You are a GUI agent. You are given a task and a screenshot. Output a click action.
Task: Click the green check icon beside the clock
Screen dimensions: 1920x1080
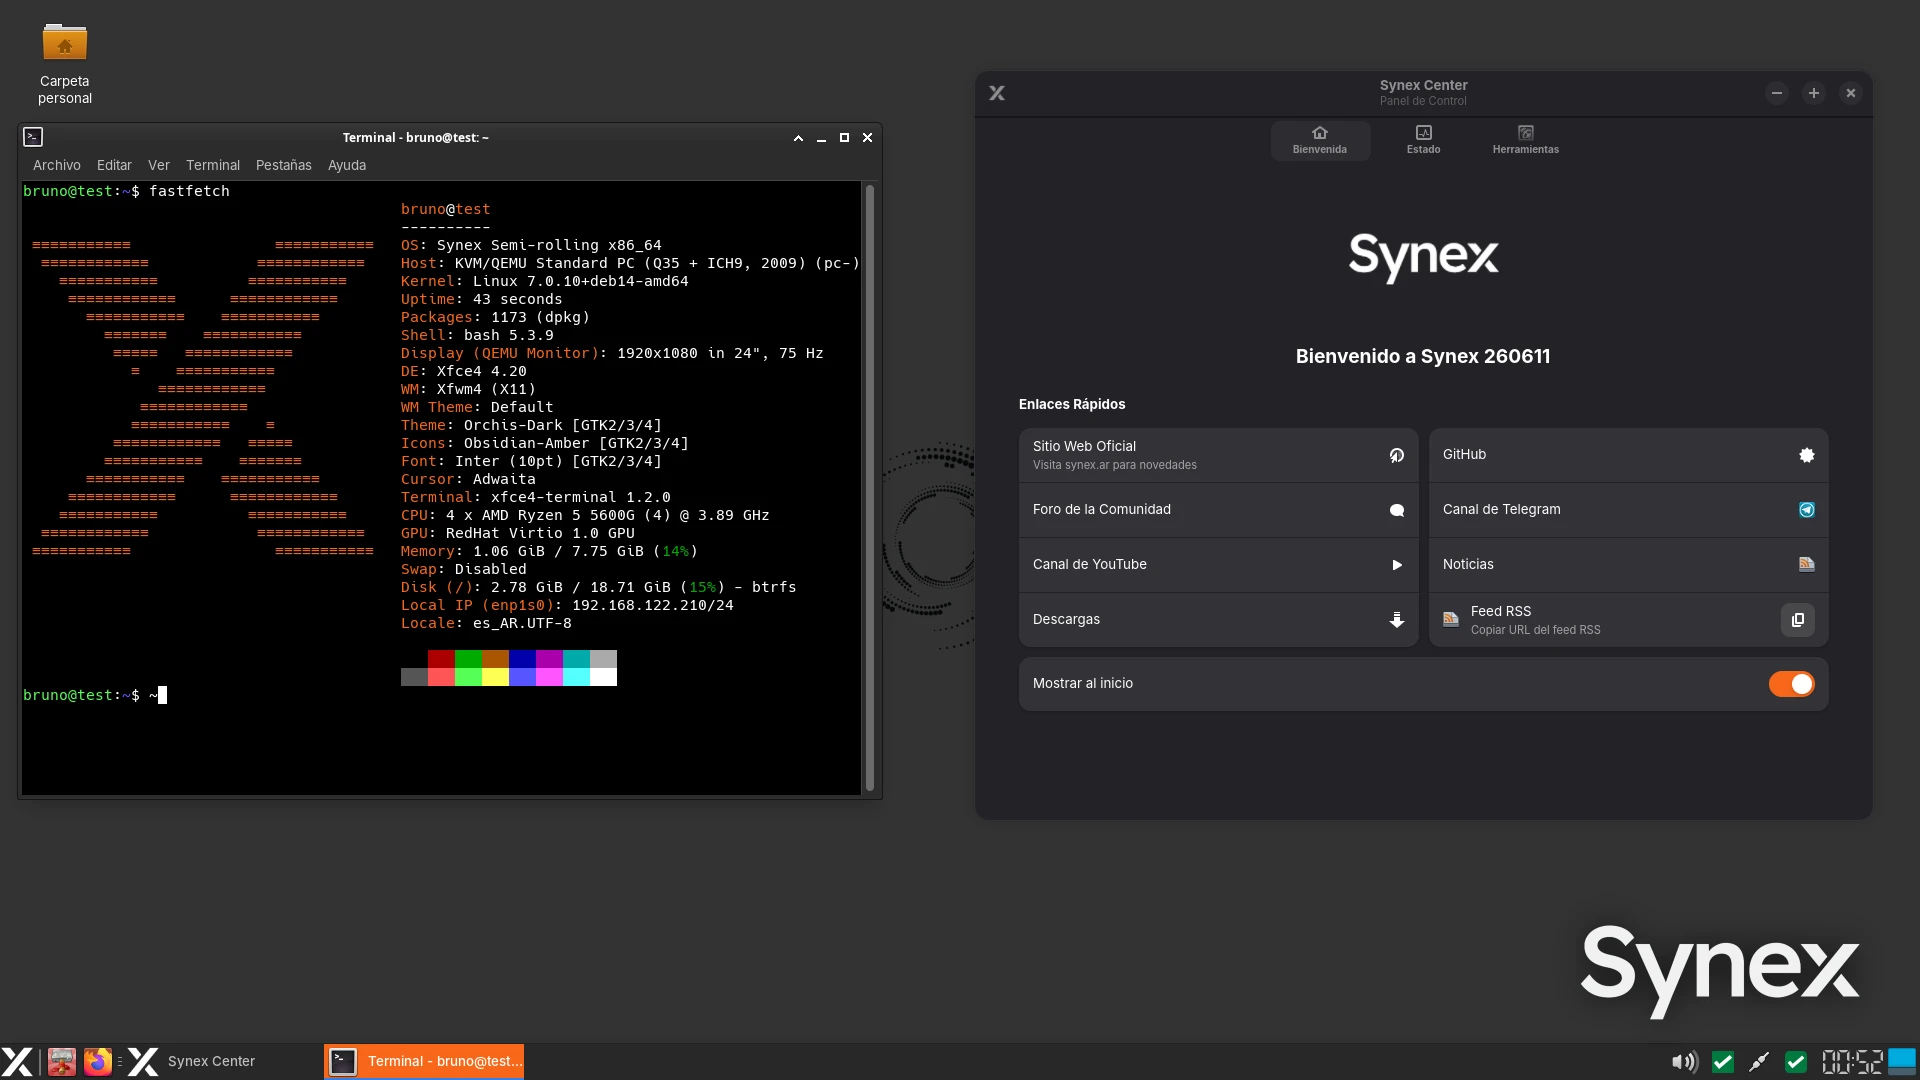click(x=1796, y=1062)
